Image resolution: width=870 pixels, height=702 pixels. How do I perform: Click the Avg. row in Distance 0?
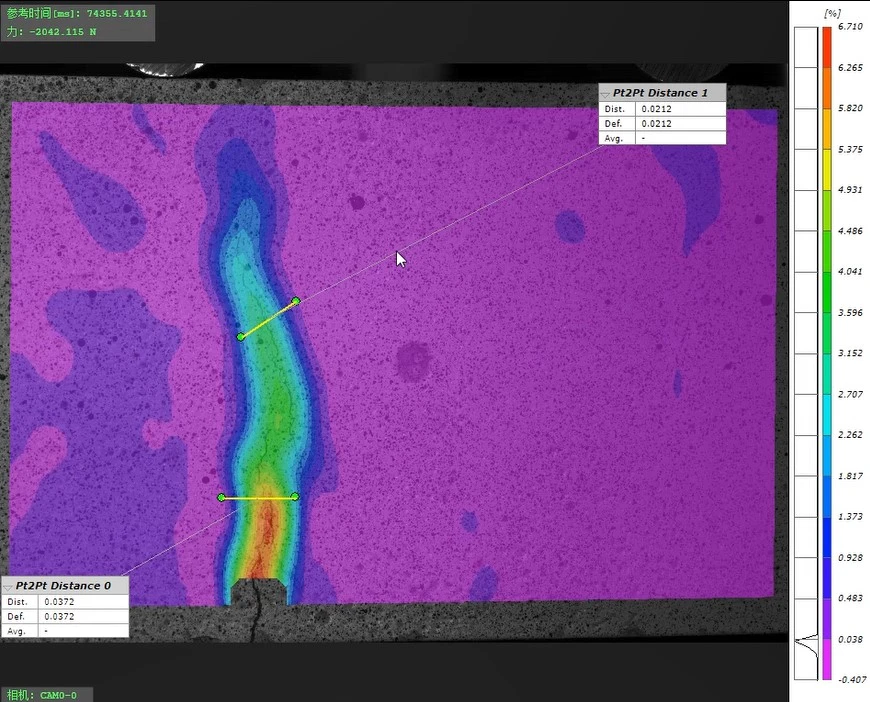66,631
